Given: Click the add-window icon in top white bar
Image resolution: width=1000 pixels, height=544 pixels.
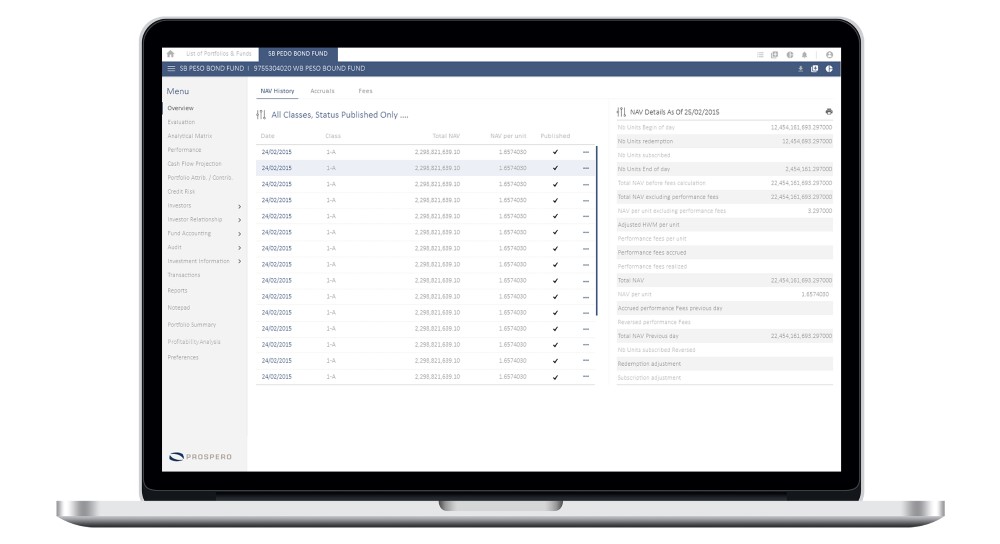Looking at the screenshot, I should click(x=774, y=55).
